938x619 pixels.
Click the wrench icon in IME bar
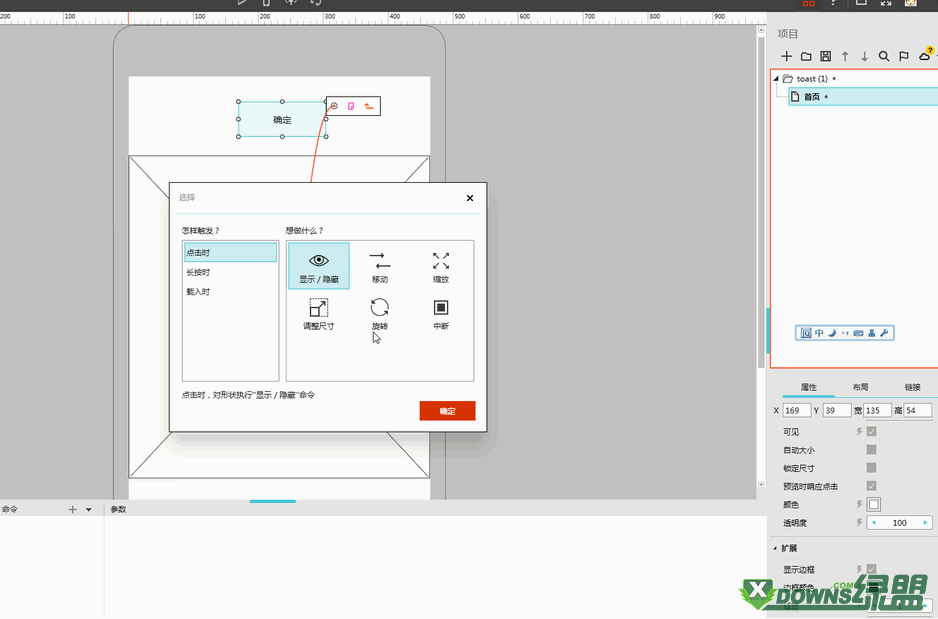pyautogui.click(x=885, y=333)
